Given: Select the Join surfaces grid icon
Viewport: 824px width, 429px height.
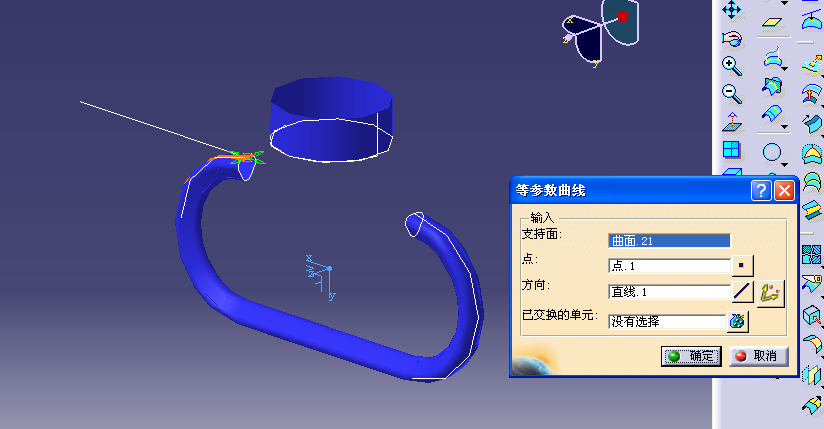Looking at the screenshot, I should [812, 255].
